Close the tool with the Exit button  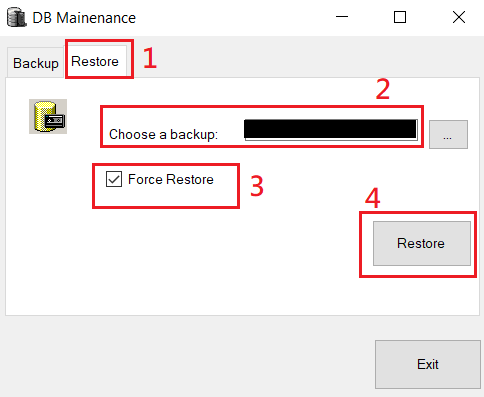tap(428, 364)
